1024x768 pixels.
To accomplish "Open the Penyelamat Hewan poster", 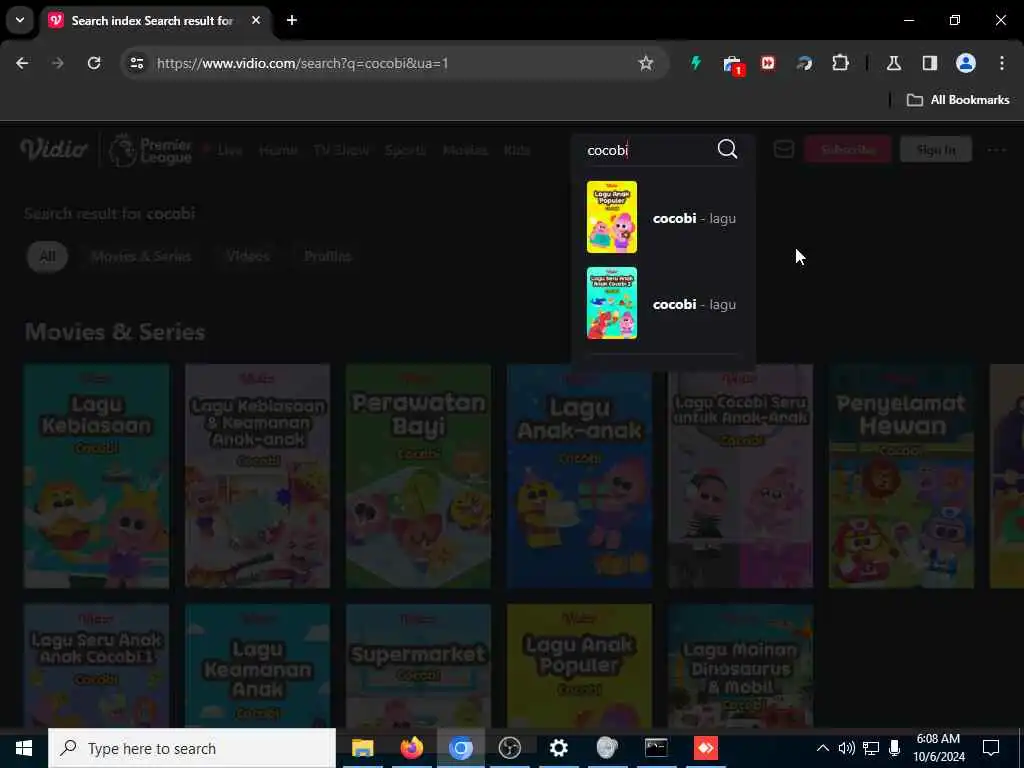I will [x=901, y=476].
